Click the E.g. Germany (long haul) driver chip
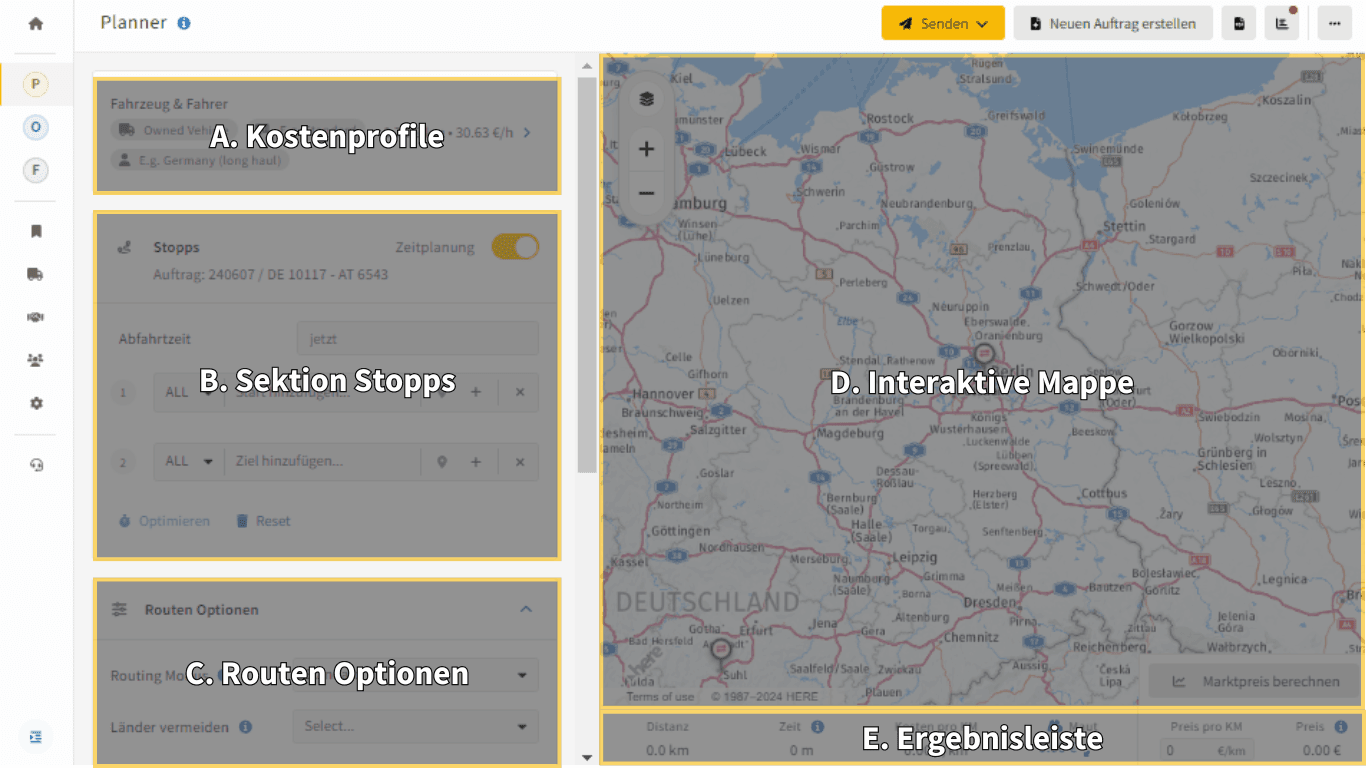This screenshot has height=768, width=1366. pos(200,160)
